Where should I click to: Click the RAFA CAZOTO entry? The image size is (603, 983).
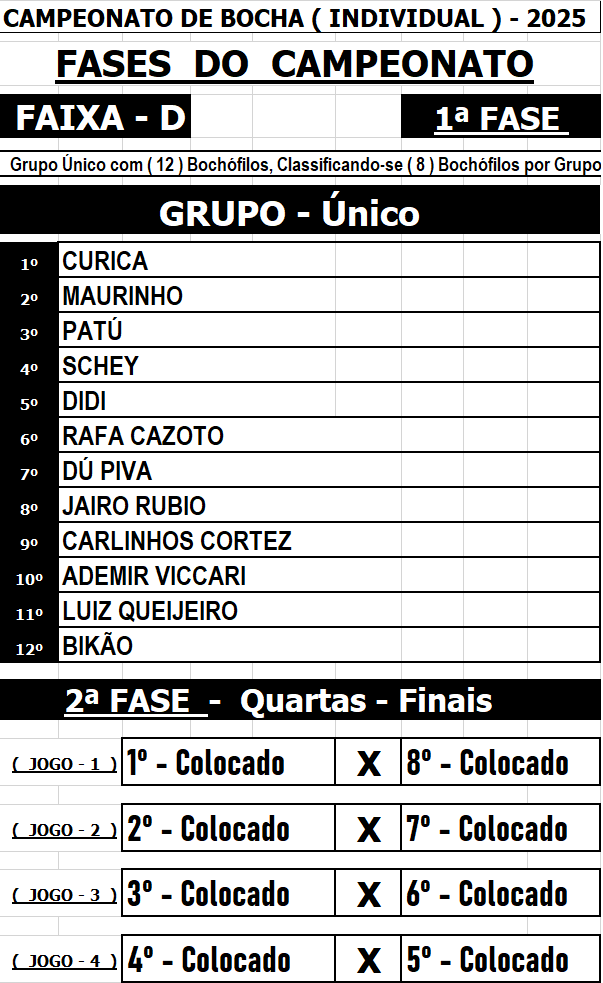tap(329, 435)
